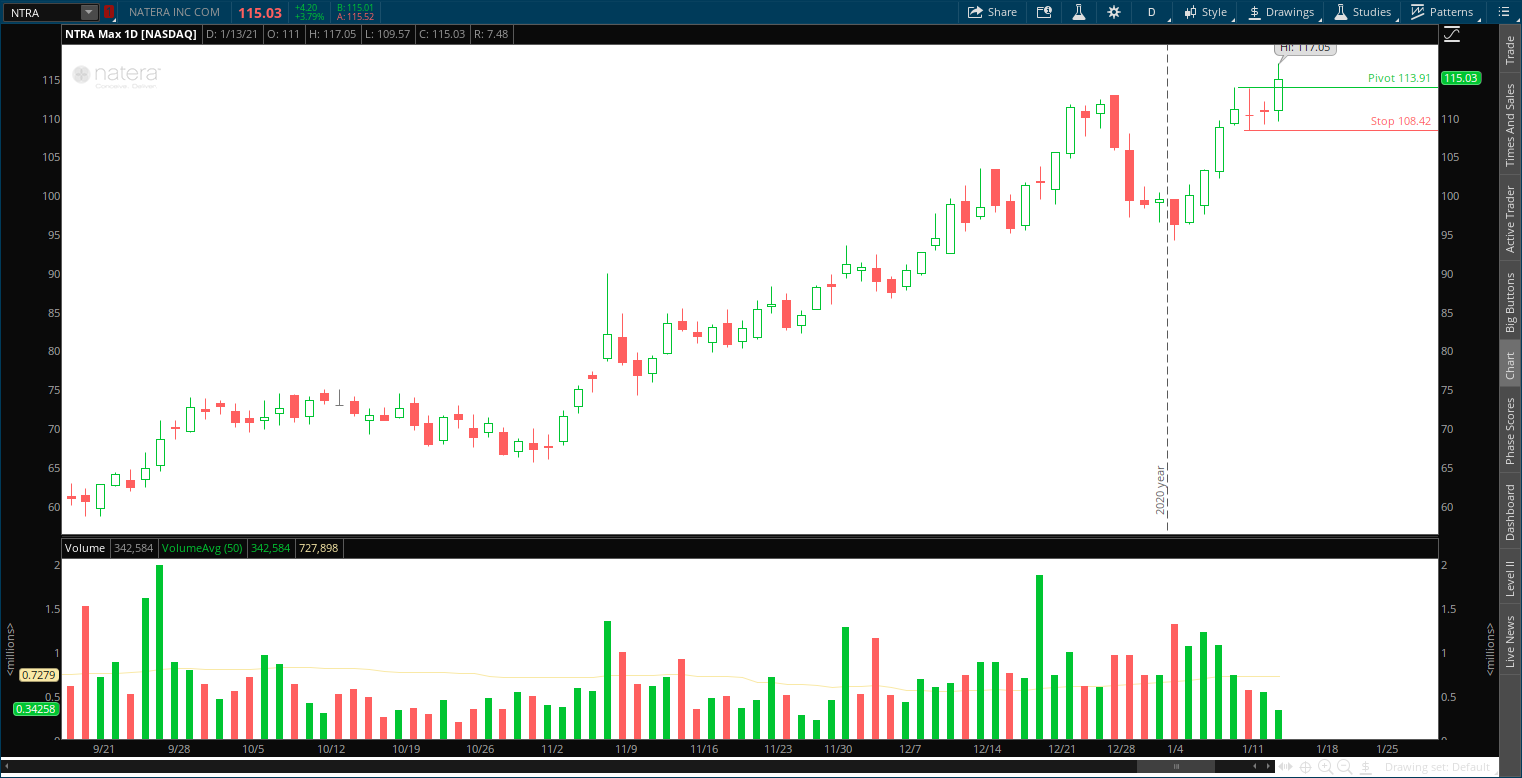Image resolution: width=1522 pixels, height=778 pixels.
Task: Open the Phase Scores side tab
Action: pyautogui.click(x=1510, y=431)
